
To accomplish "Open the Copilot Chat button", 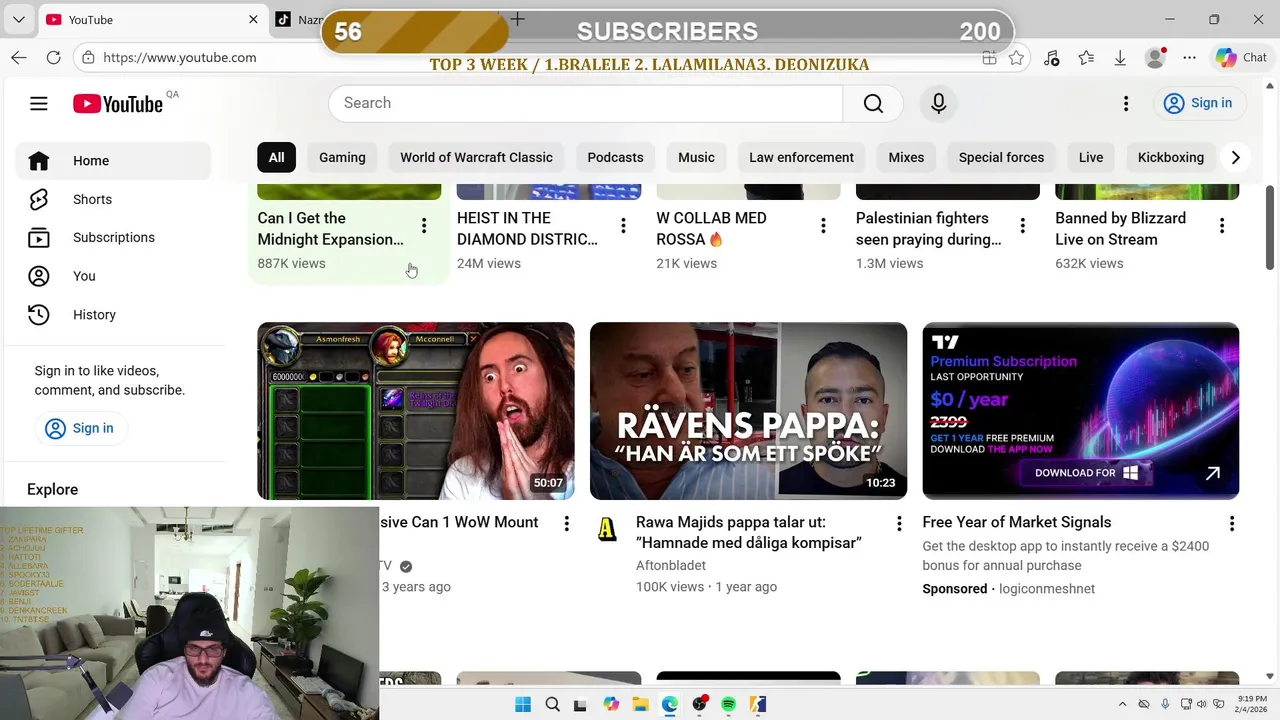I will pyautogui.click(x=1241, y=58).
